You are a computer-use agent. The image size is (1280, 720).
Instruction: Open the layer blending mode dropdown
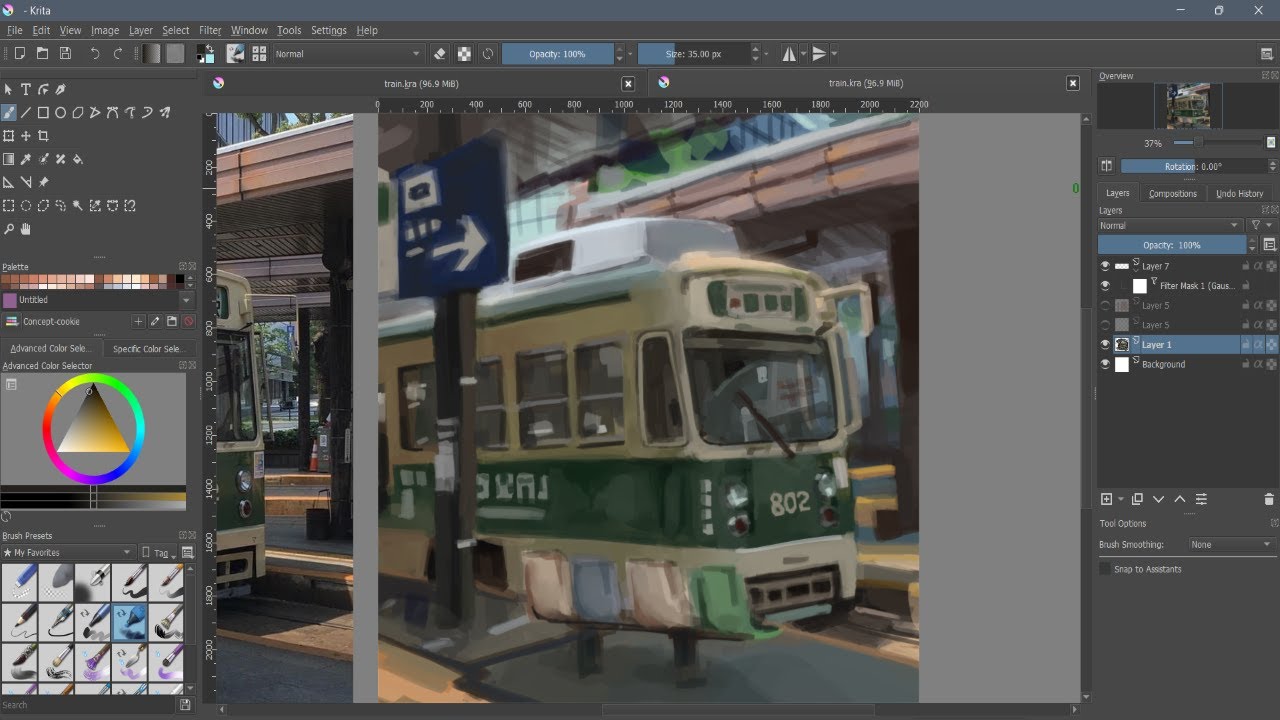[x=1170, y=226]
